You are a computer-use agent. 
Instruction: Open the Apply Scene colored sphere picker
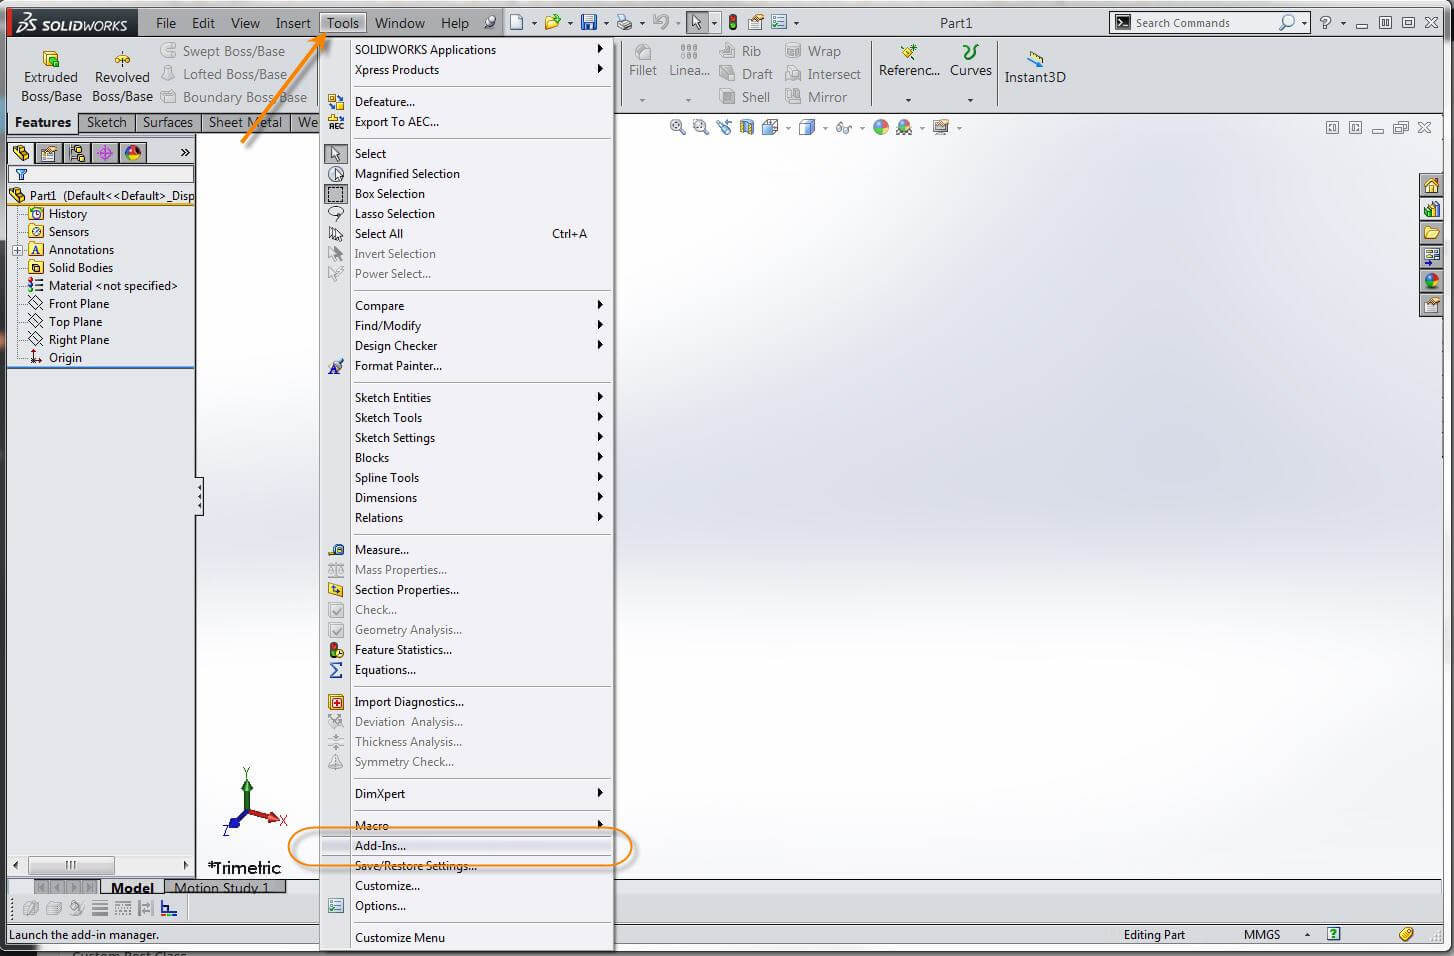904,127
